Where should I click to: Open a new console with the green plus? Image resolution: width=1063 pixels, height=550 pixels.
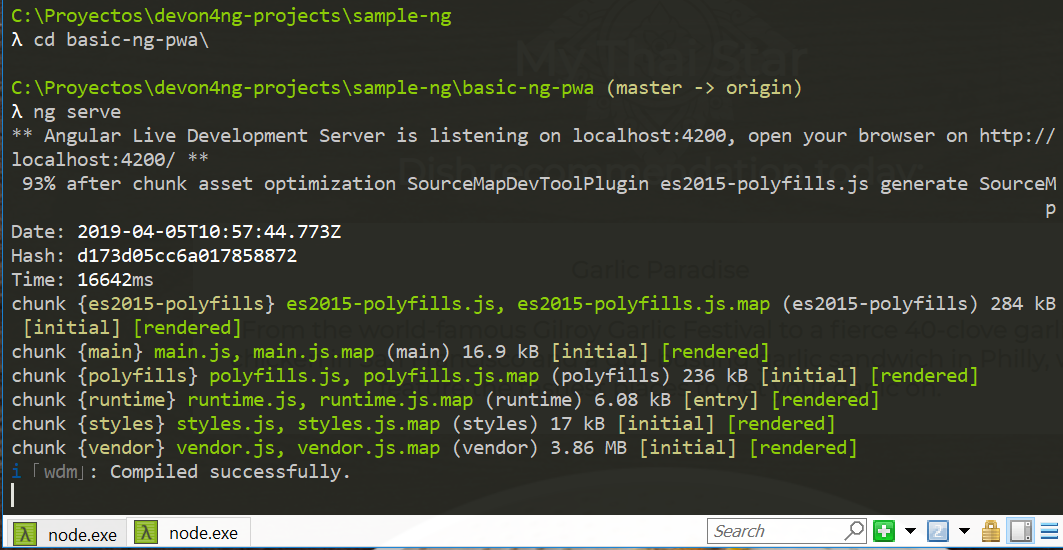[883, 531]
